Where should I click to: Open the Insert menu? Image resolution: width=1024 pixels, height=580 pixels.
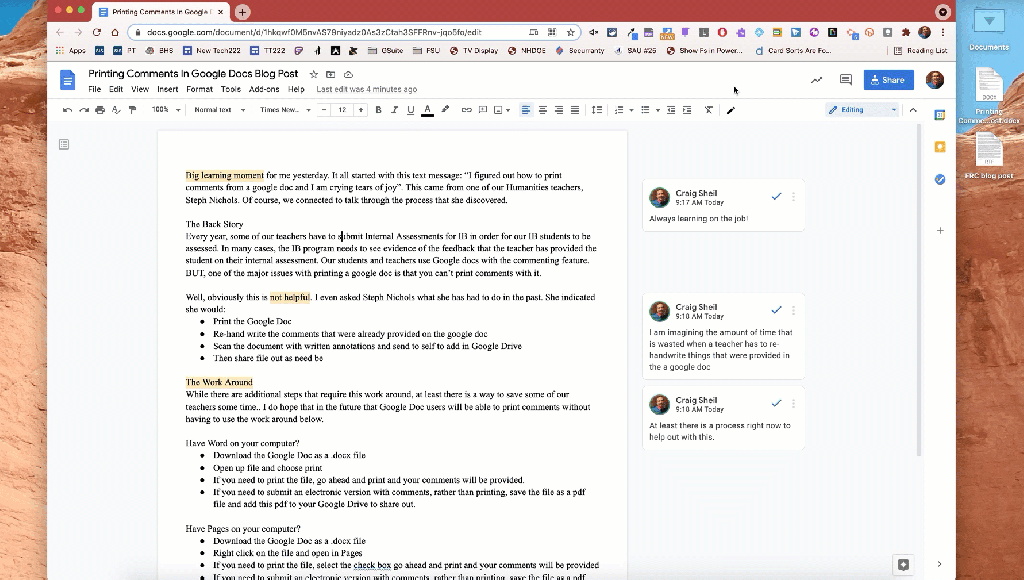(167, 89)
